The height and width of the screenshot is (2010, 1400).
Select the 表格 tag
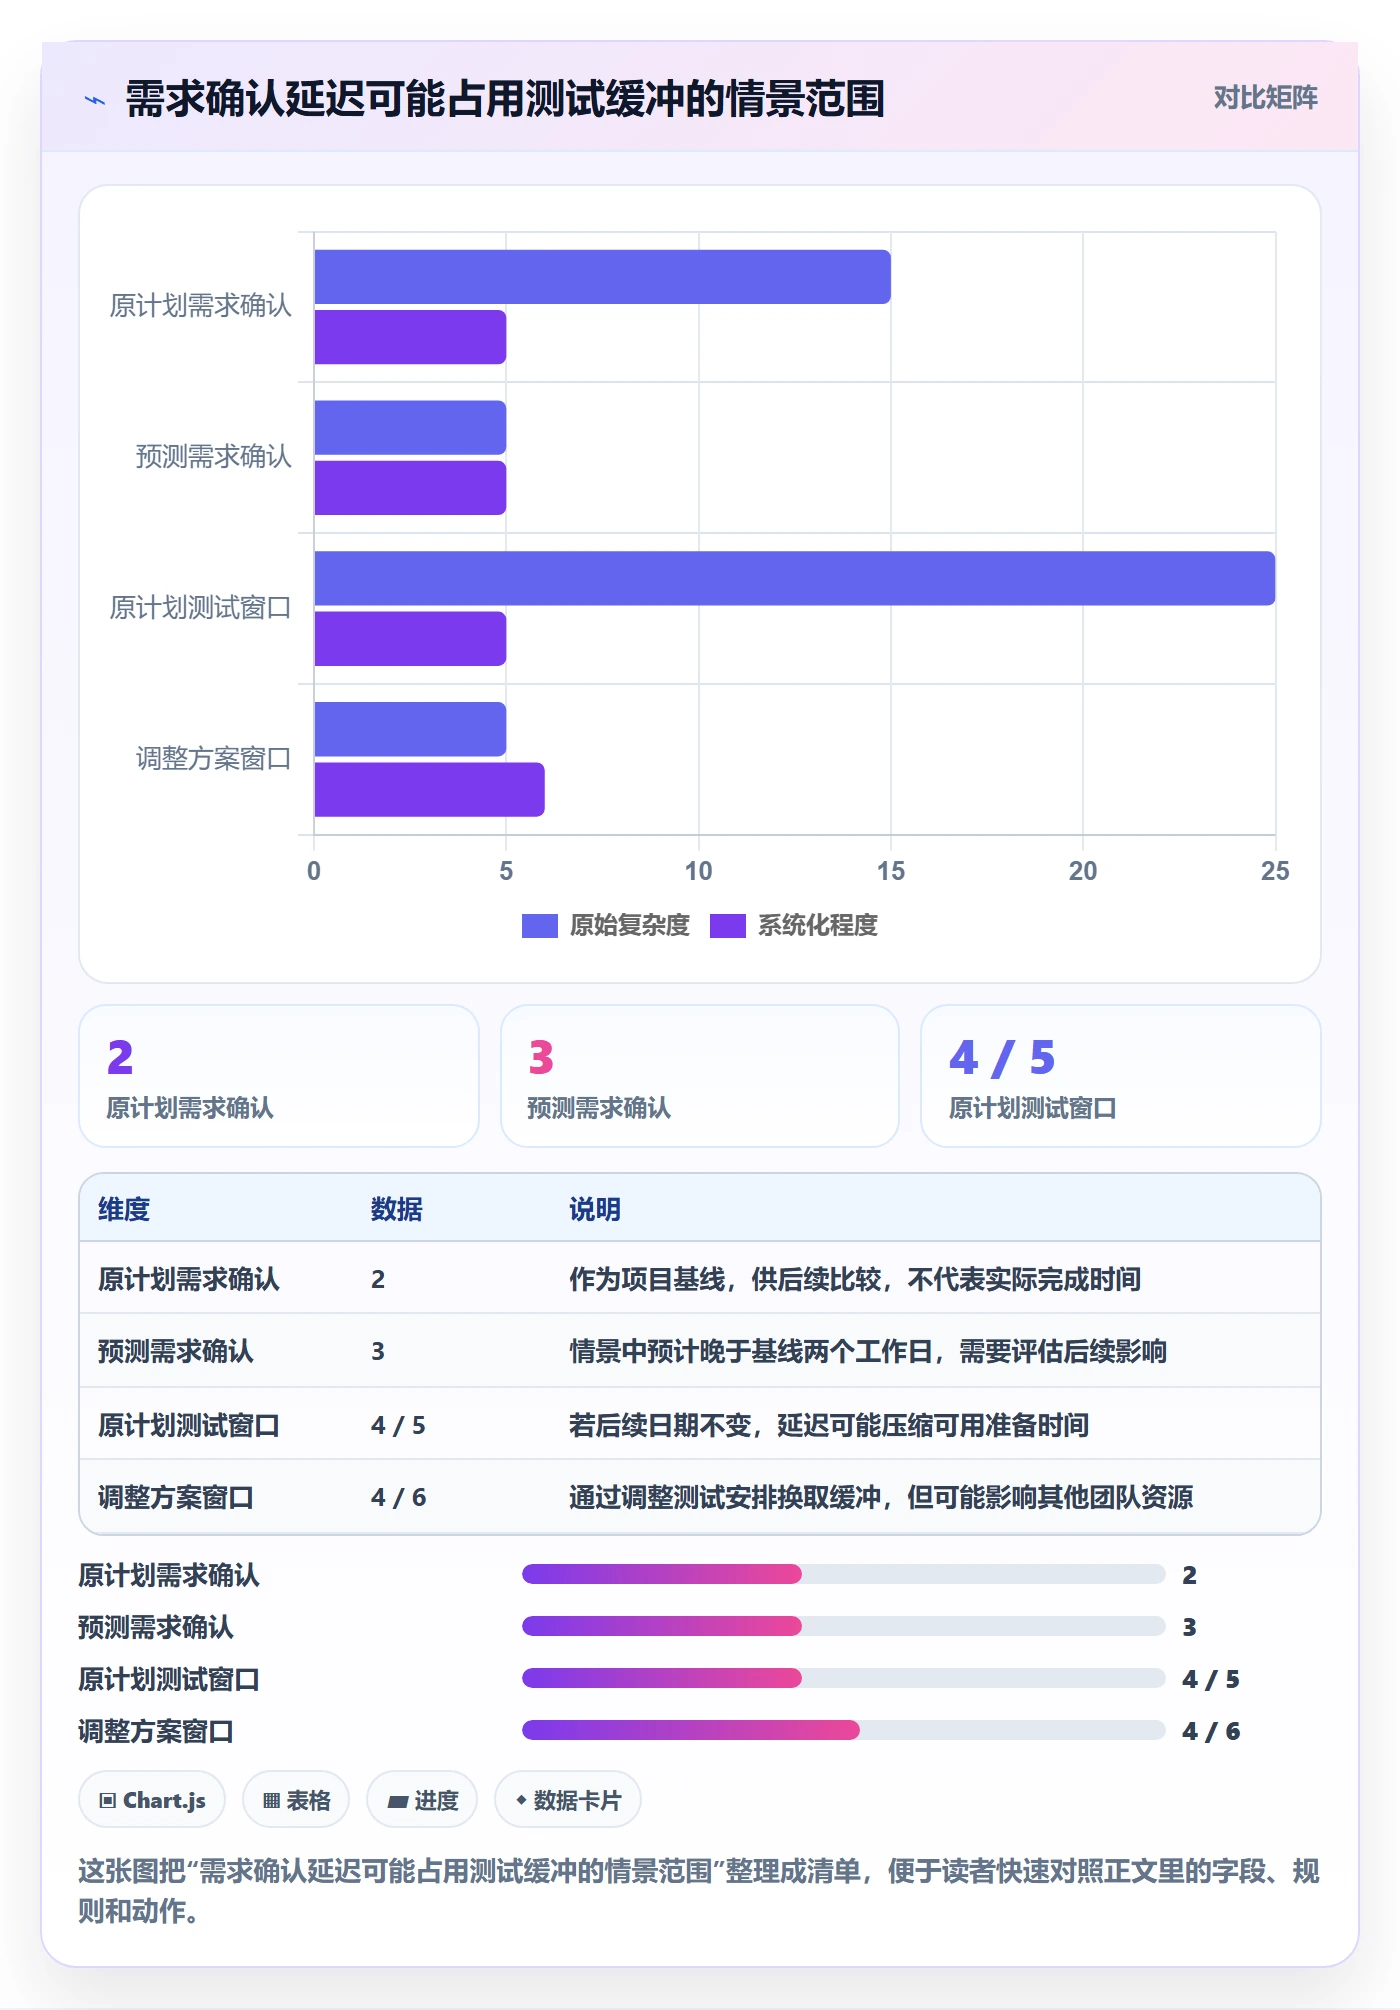(296, 1800)
